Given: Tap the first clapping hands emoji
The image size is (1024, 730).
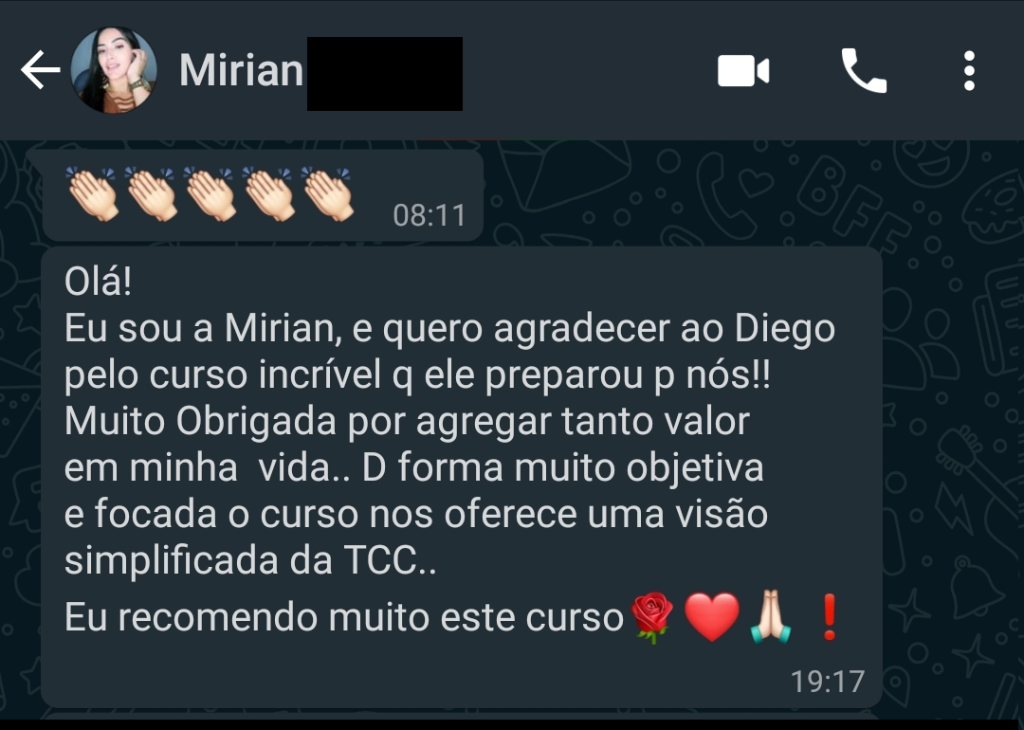Looking at the screenshot, I should [92, 194].
